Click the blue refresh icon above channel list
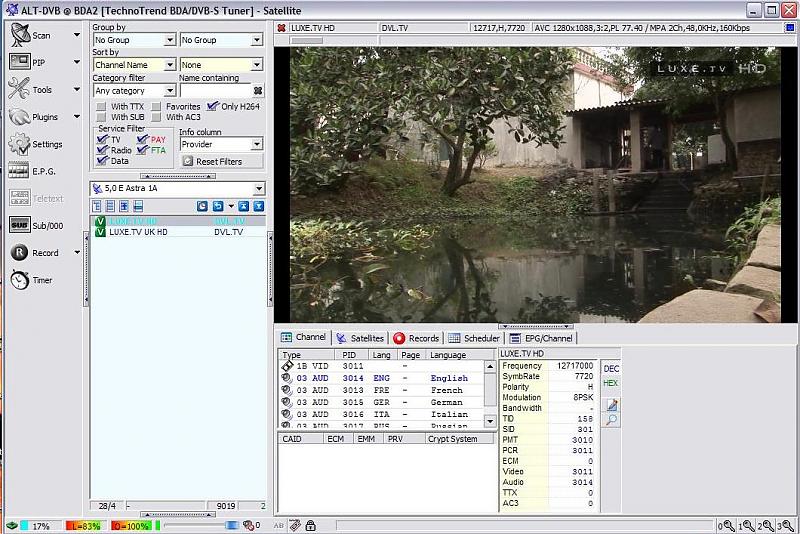Image resolution: width=800 pixels, height=534 pixels. coord(203,206)
